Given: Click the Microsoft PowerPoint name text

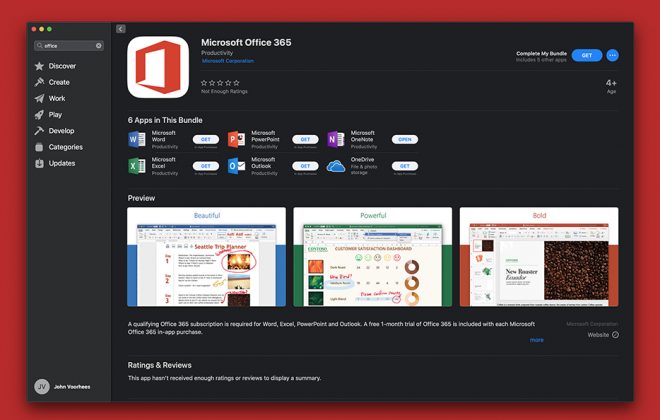Looking at the screenshot, I should click(265, 136).
